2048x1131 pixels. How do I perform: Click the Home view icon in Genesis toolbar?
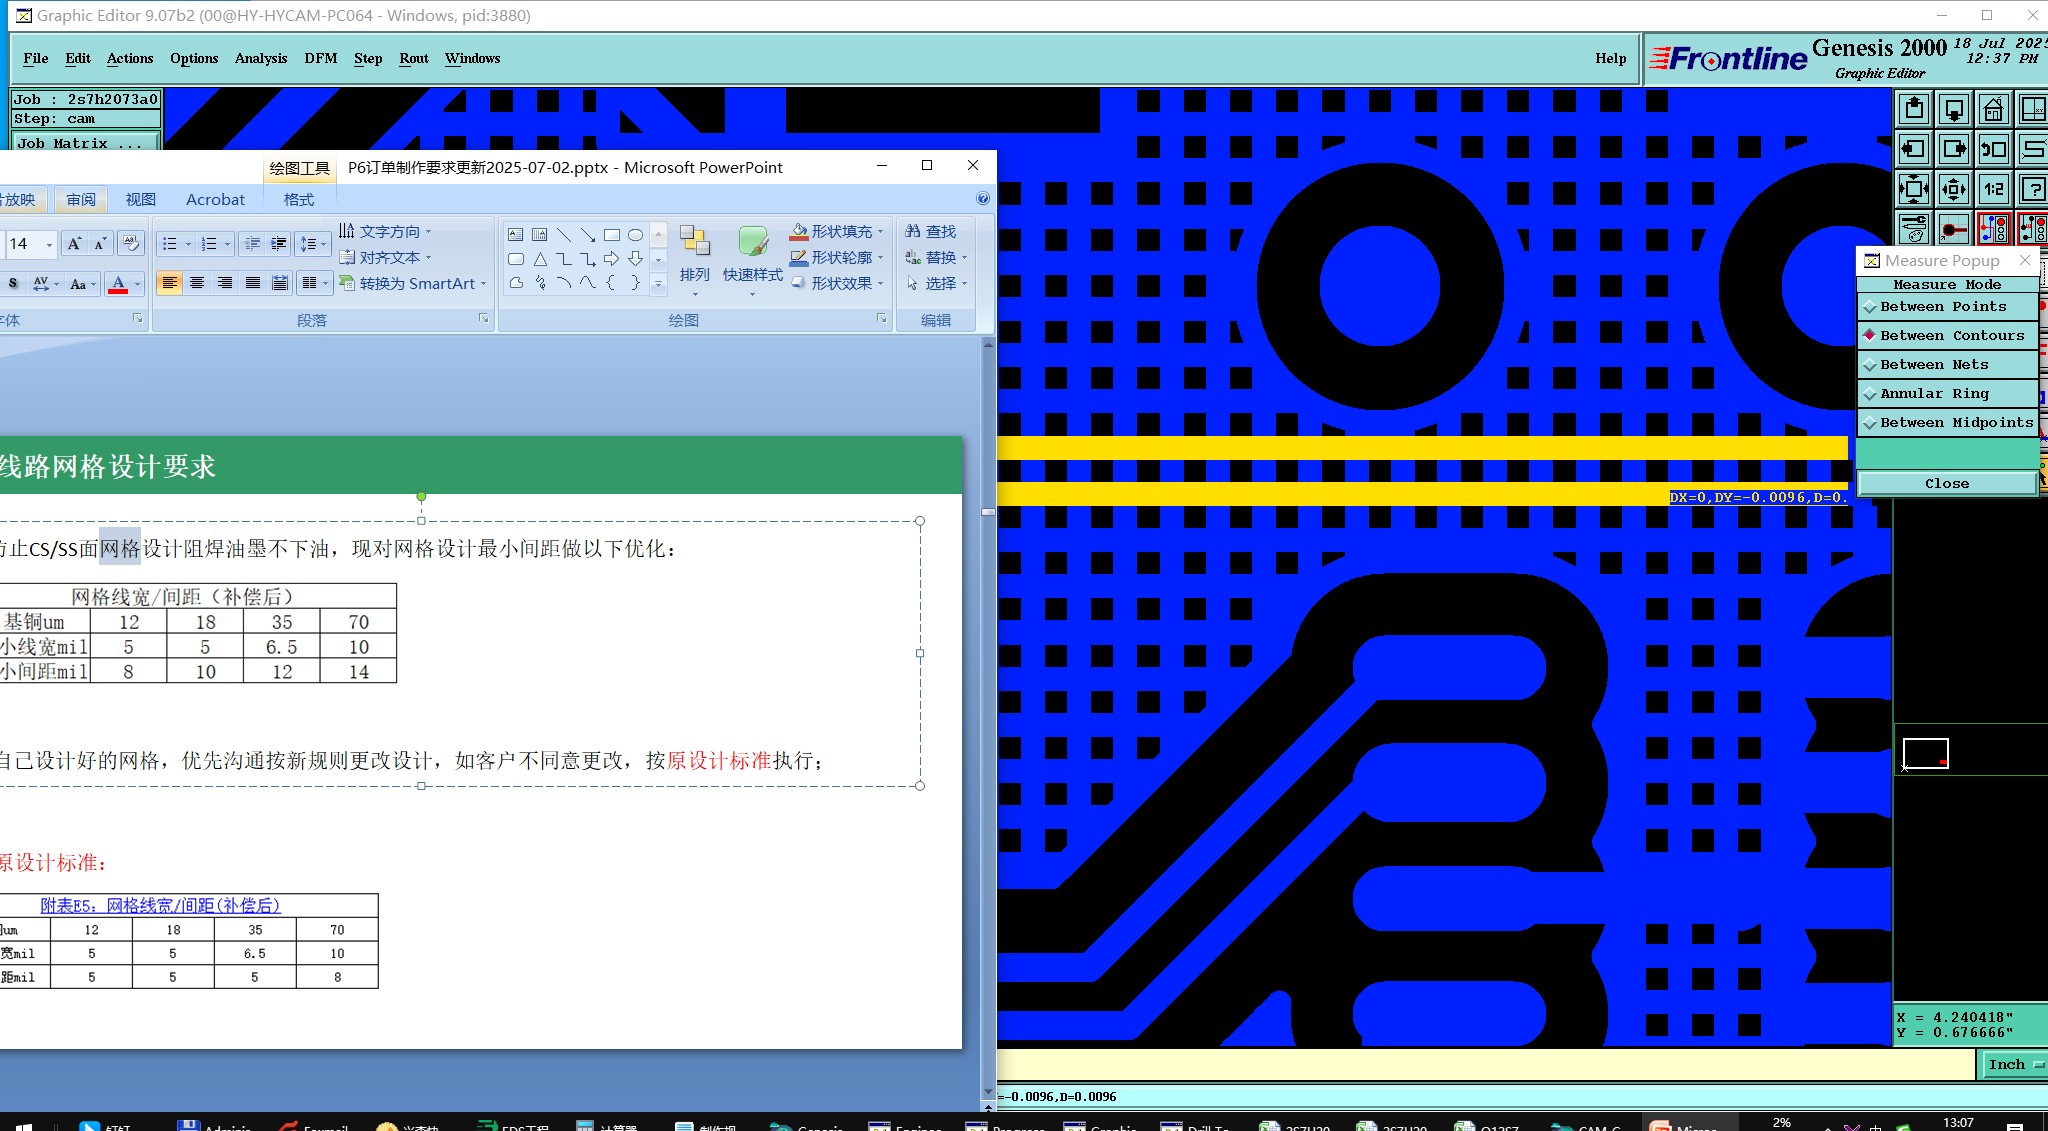click(1993, 109)
